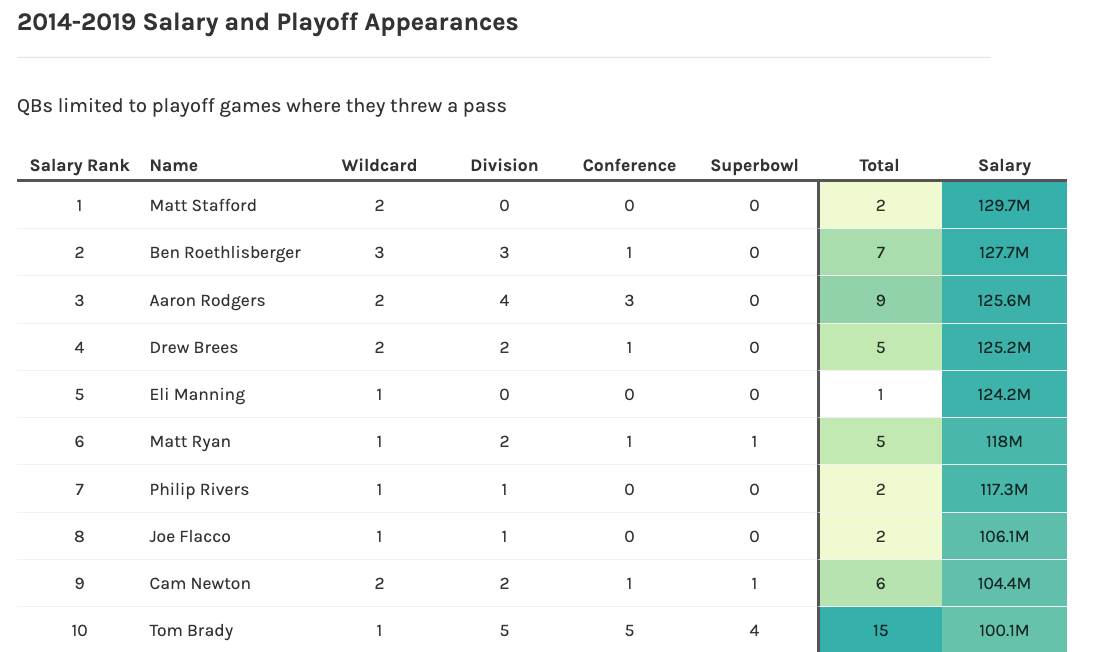The height and width of the screenshot is (652, 1093).
Task: Click the Wildcard column header
Action: click(379, 166)
